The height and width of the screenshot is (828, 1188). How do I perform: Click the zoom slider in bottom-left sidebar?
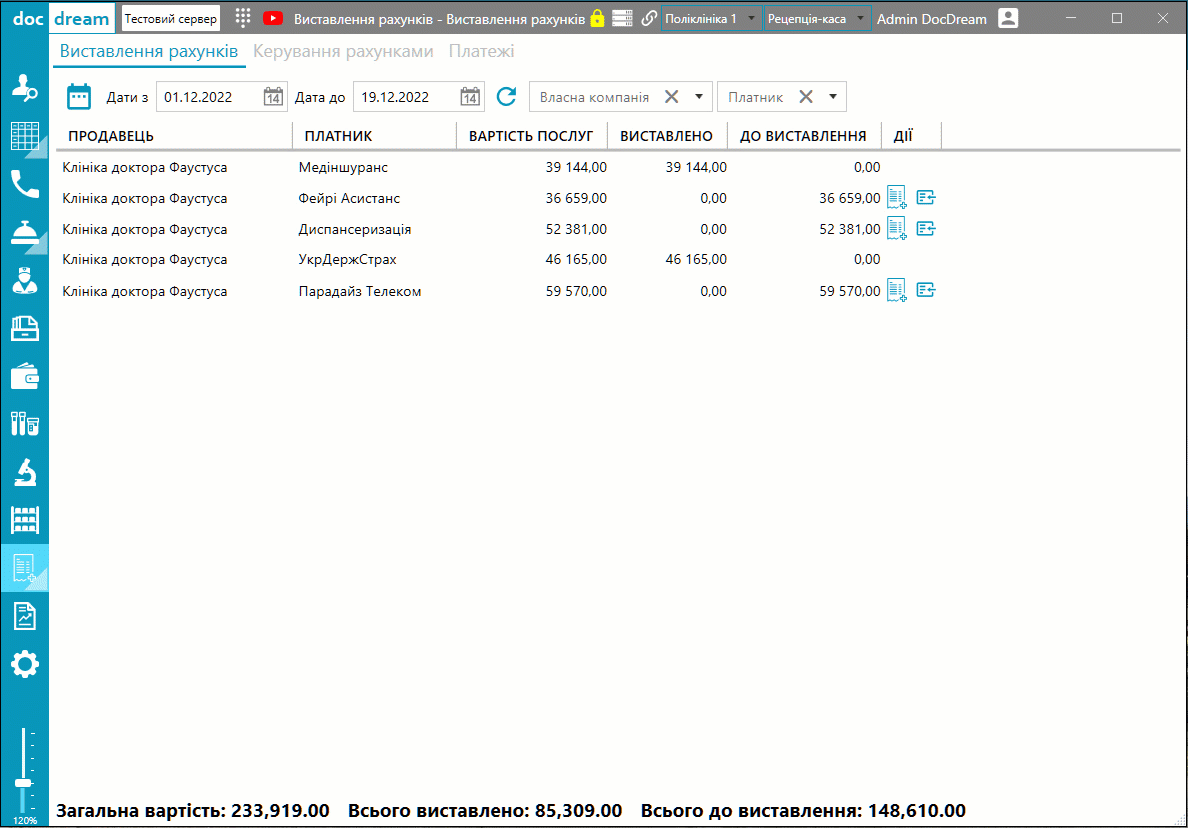point(22,782)
